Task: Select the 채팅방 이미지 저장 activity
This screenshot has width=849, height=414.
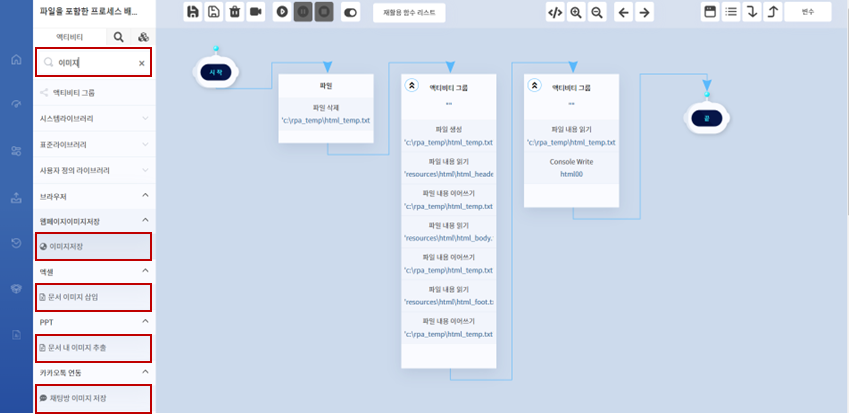Action: point(94,398)
